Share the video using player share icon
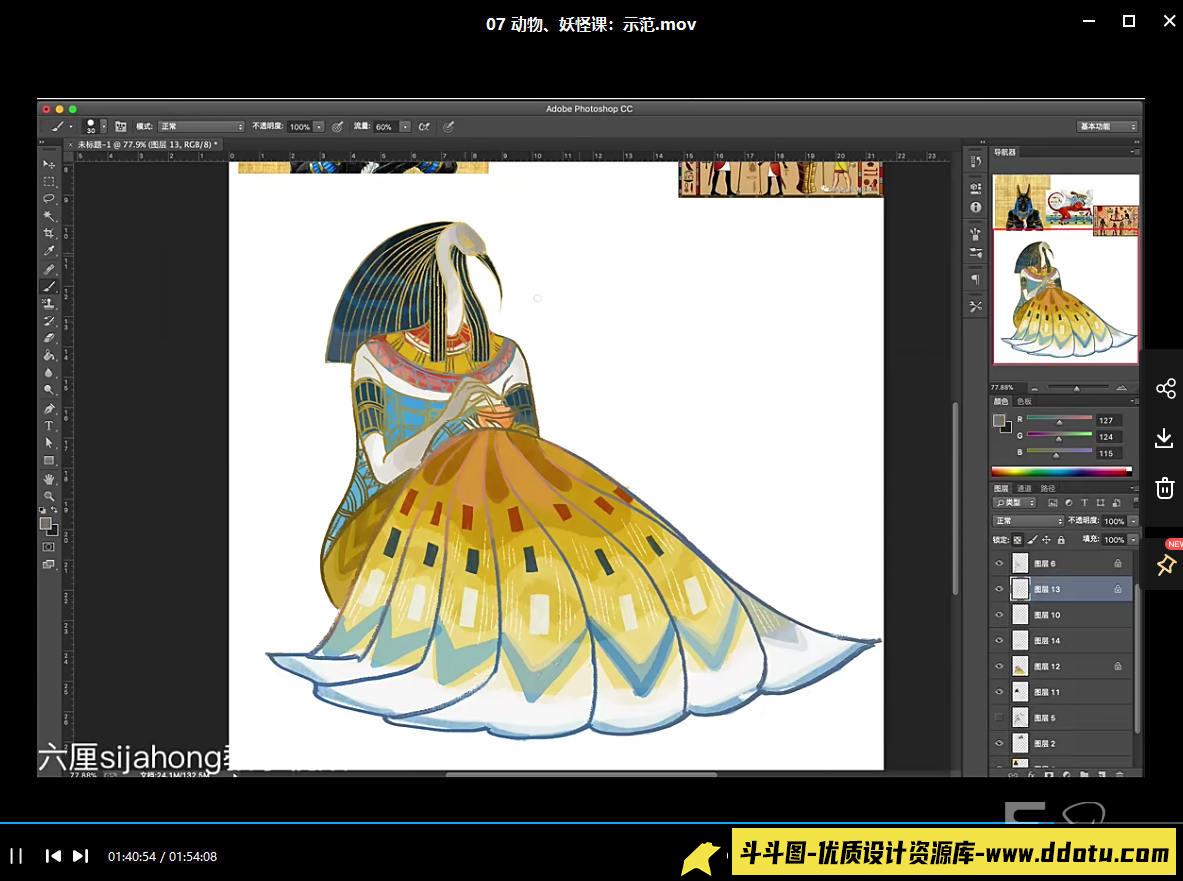1183x881 pixels. click(1165, 388)
